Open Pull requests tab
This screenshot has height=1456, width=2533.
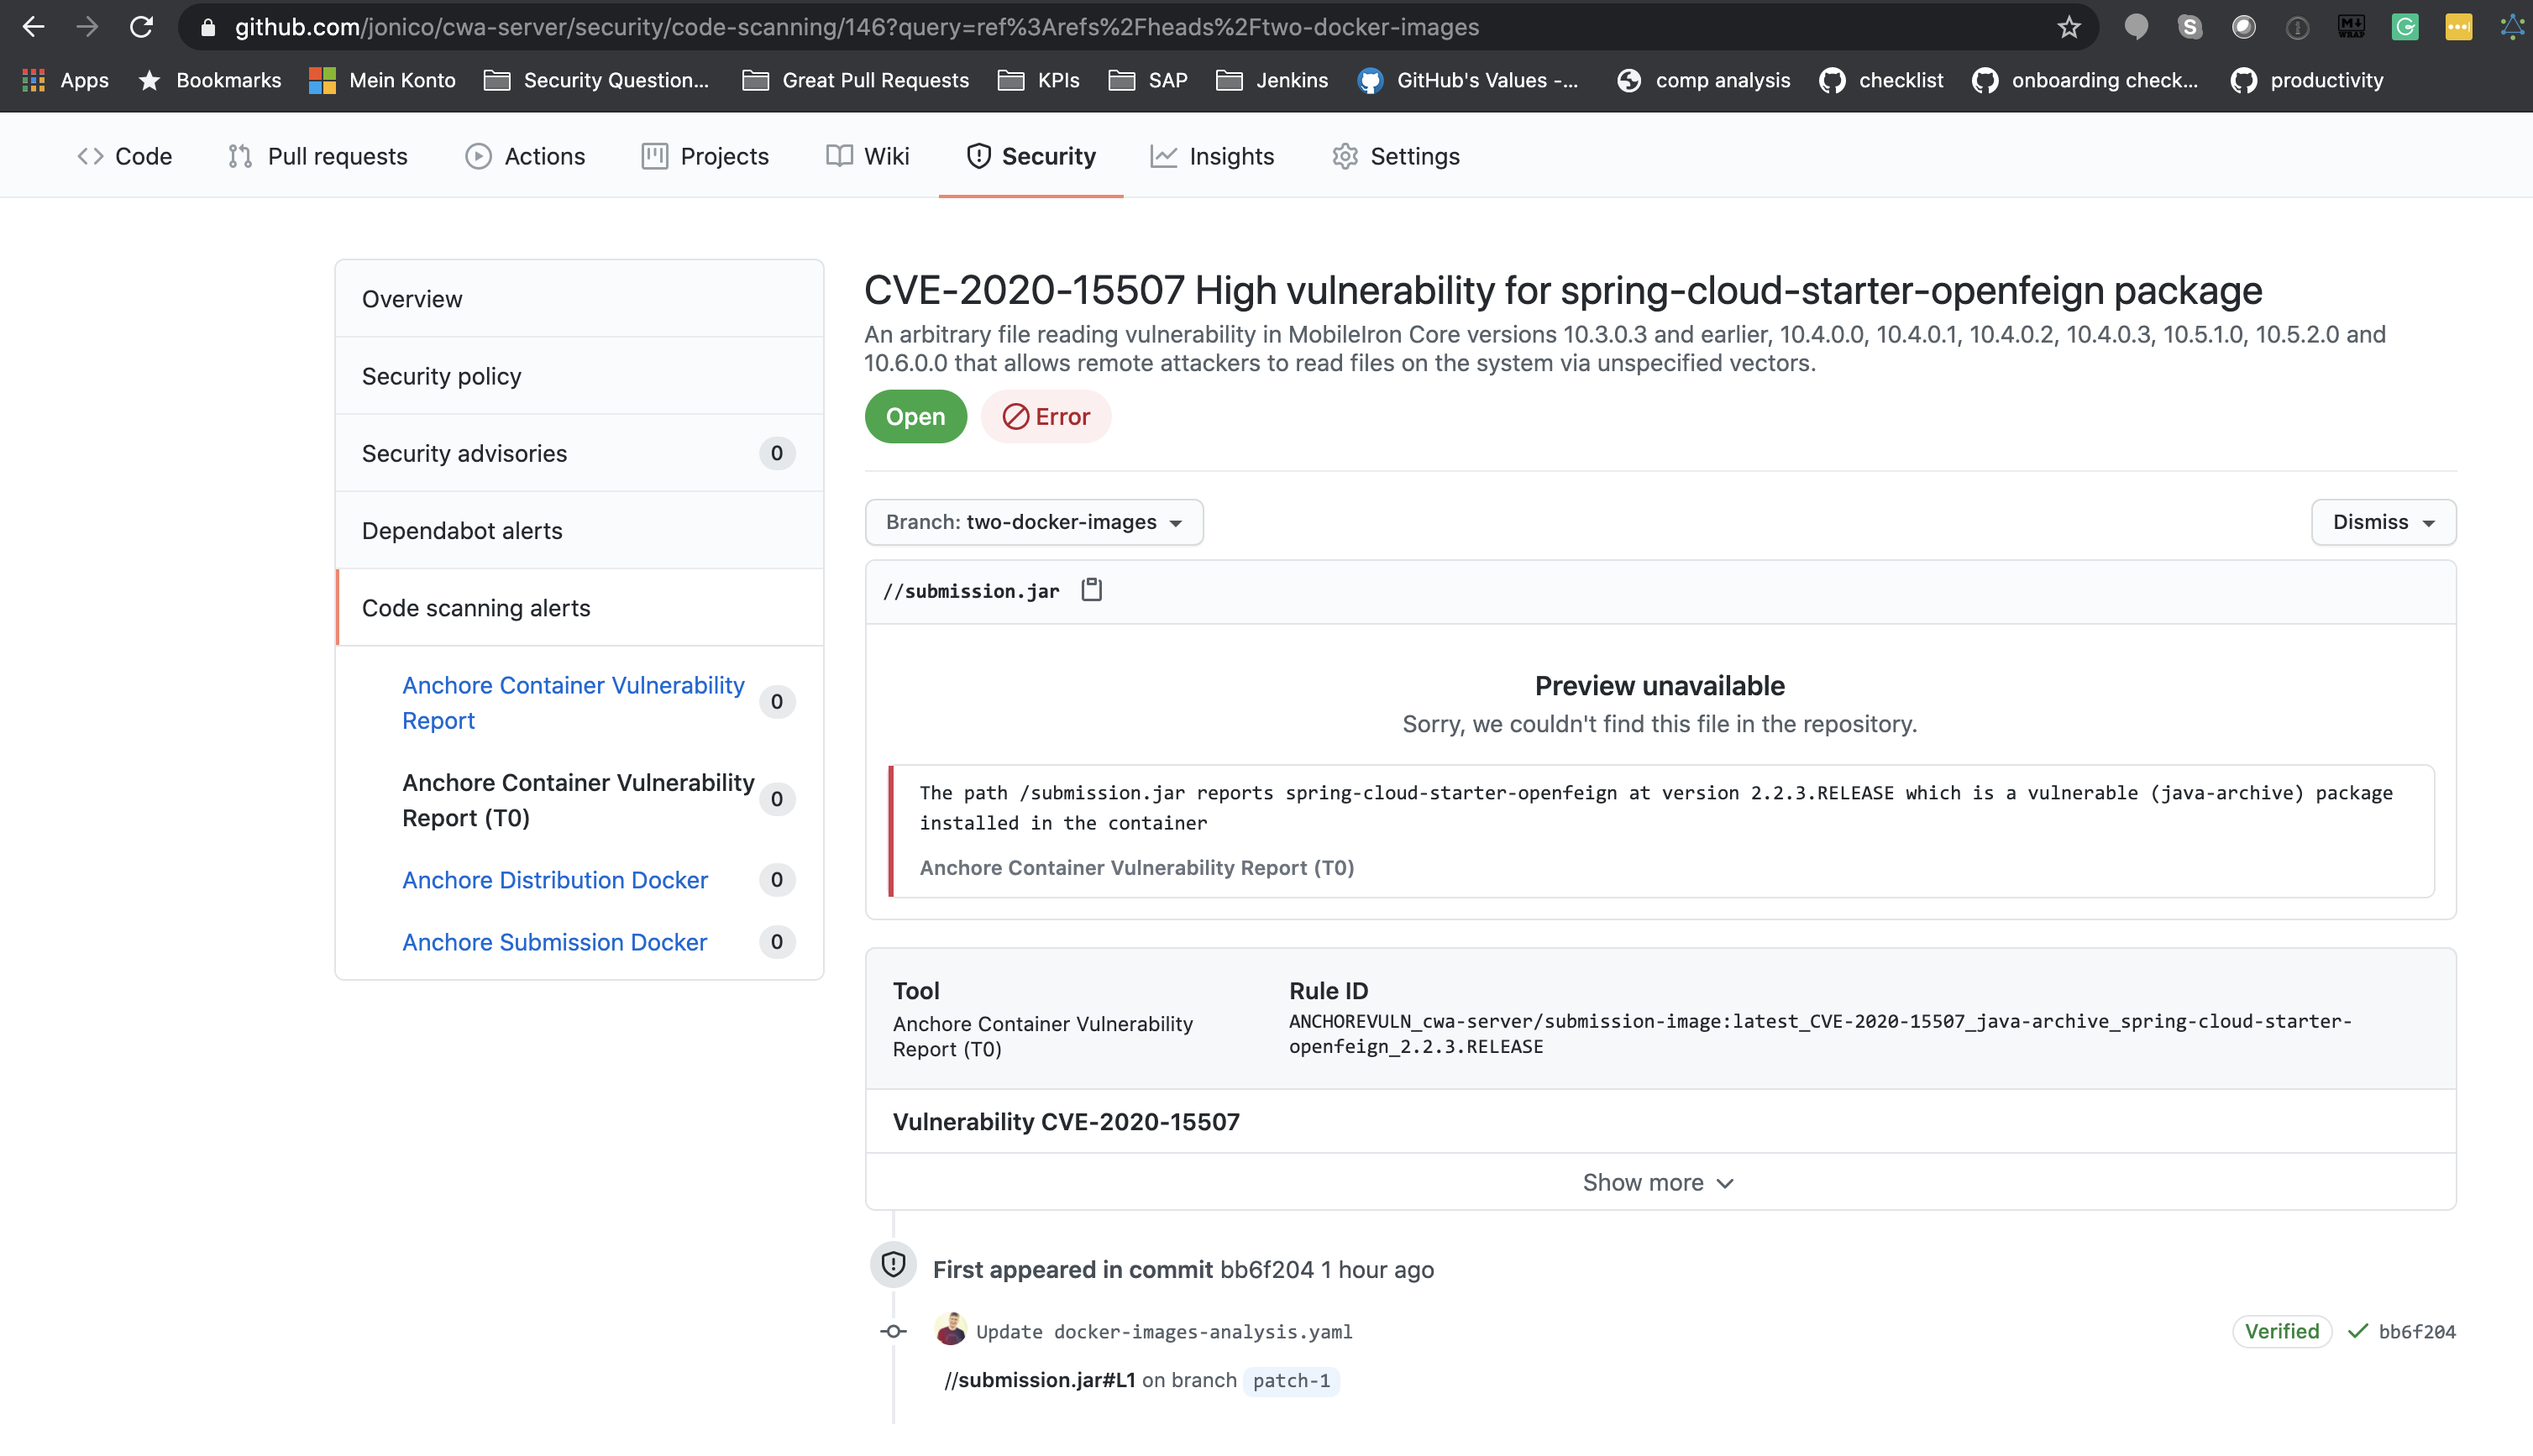318,156
